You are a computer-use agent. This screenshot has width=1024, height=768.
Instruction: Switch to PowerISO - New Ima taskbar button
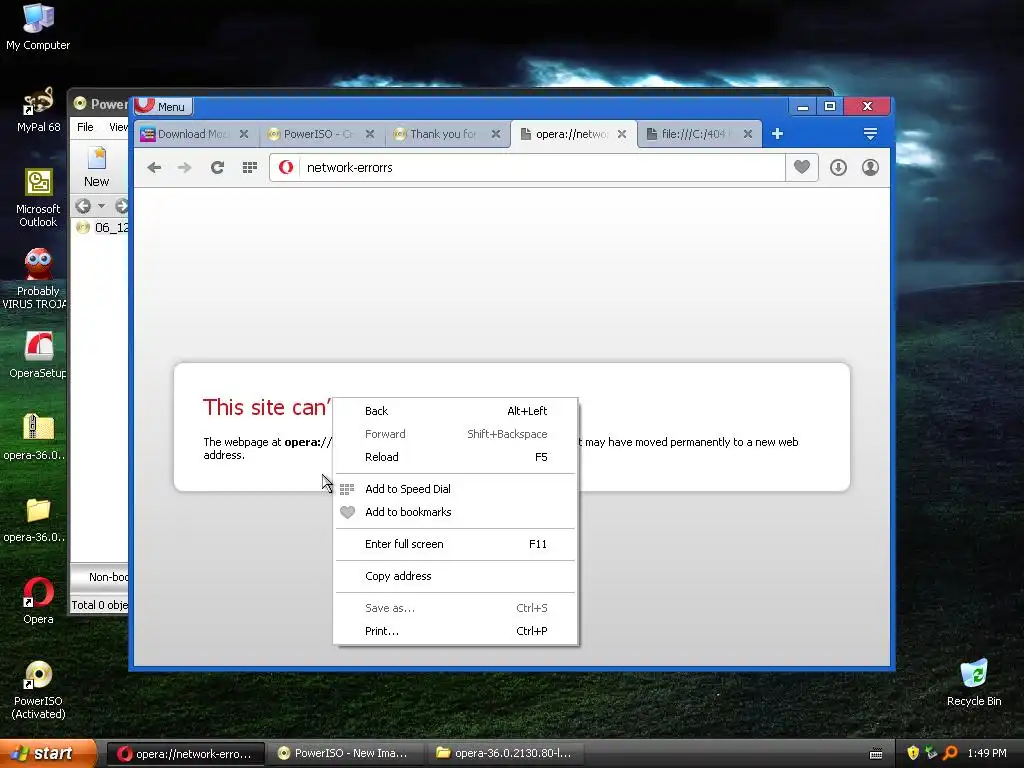coord(345,754)
